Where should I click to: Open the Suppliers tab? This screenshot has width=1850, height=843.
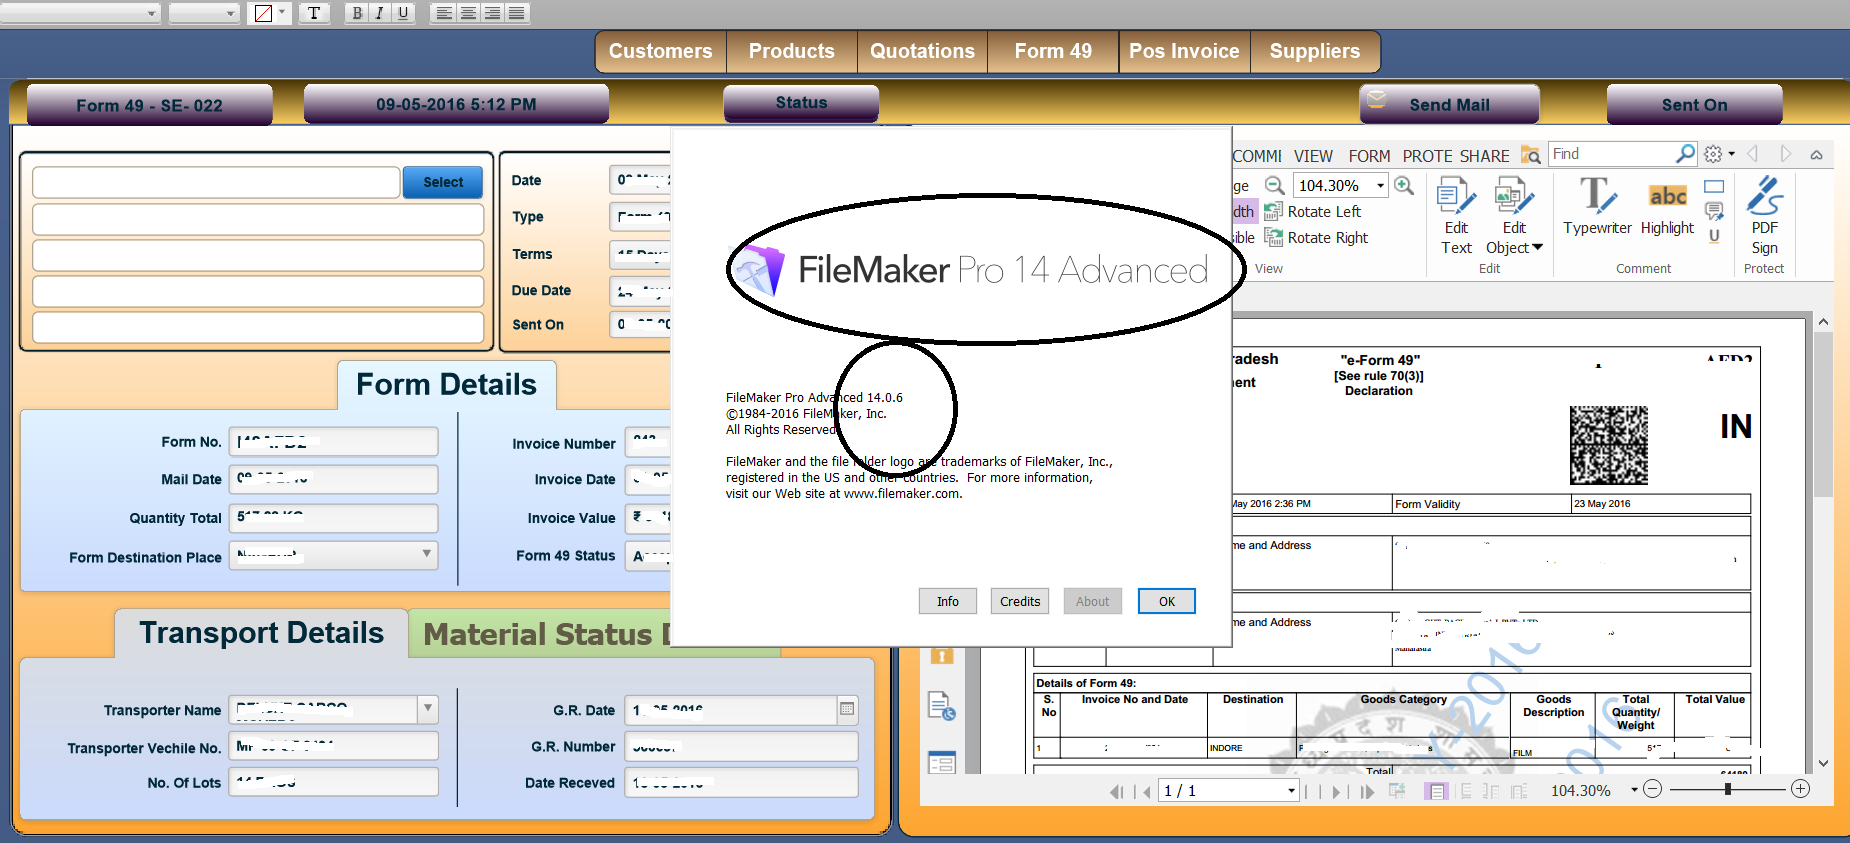pos(1314,51)
